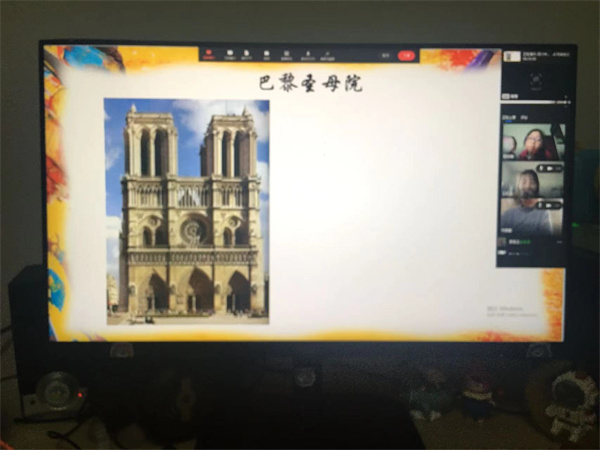Select video of person with light blonde hair
600x450 pixels.
pyautogui.click(x=532, y=180)
